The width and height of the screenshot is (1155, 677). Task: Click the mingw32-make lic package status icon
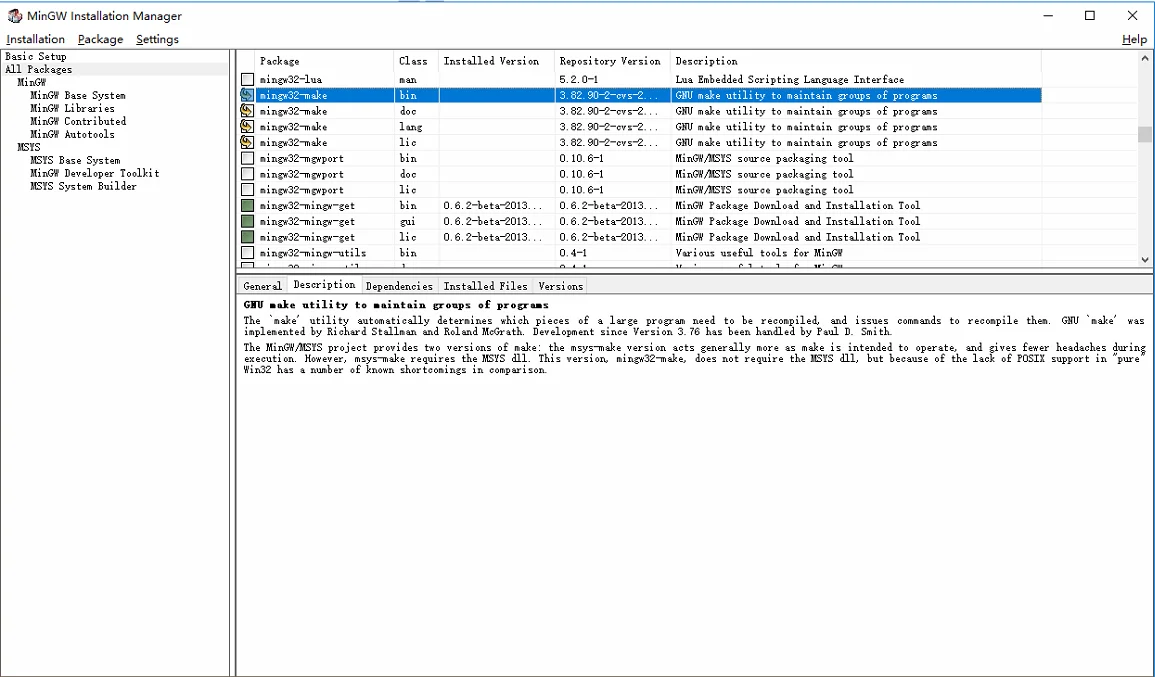pyautogui.click(x=247, y=142)
